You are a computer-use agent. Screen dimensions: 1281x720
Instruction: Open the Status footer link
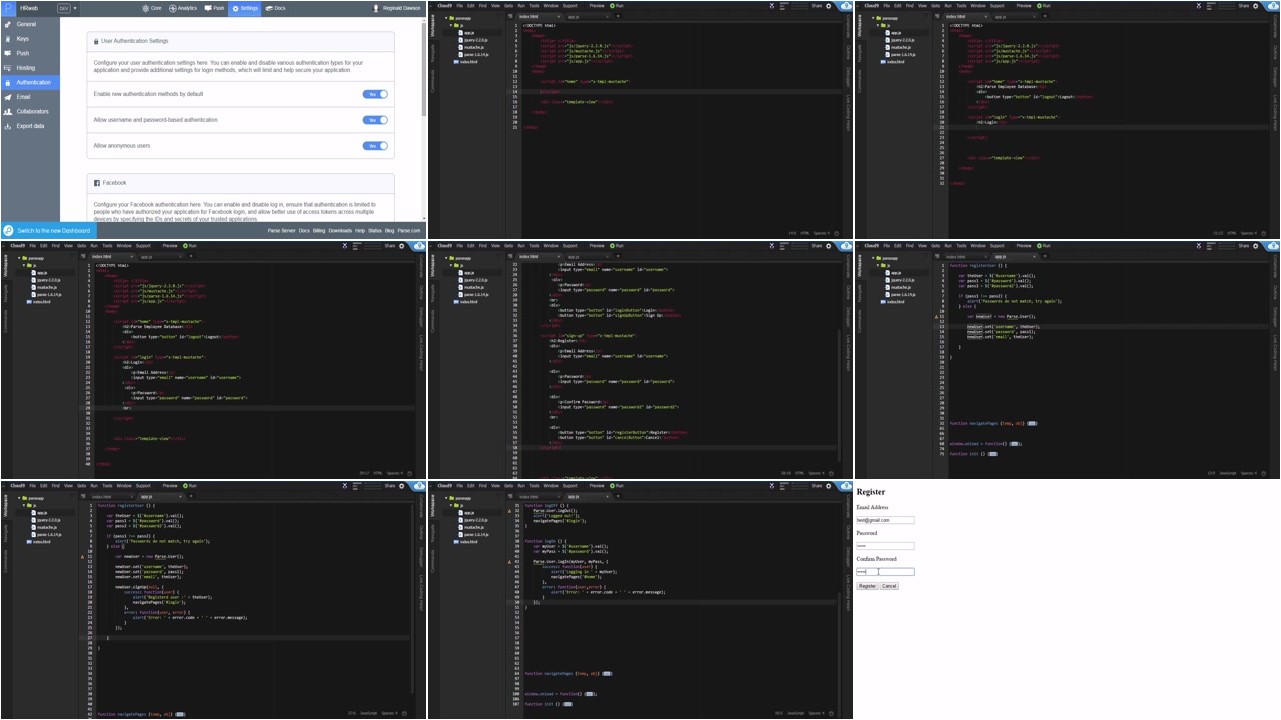pos(374,230)
